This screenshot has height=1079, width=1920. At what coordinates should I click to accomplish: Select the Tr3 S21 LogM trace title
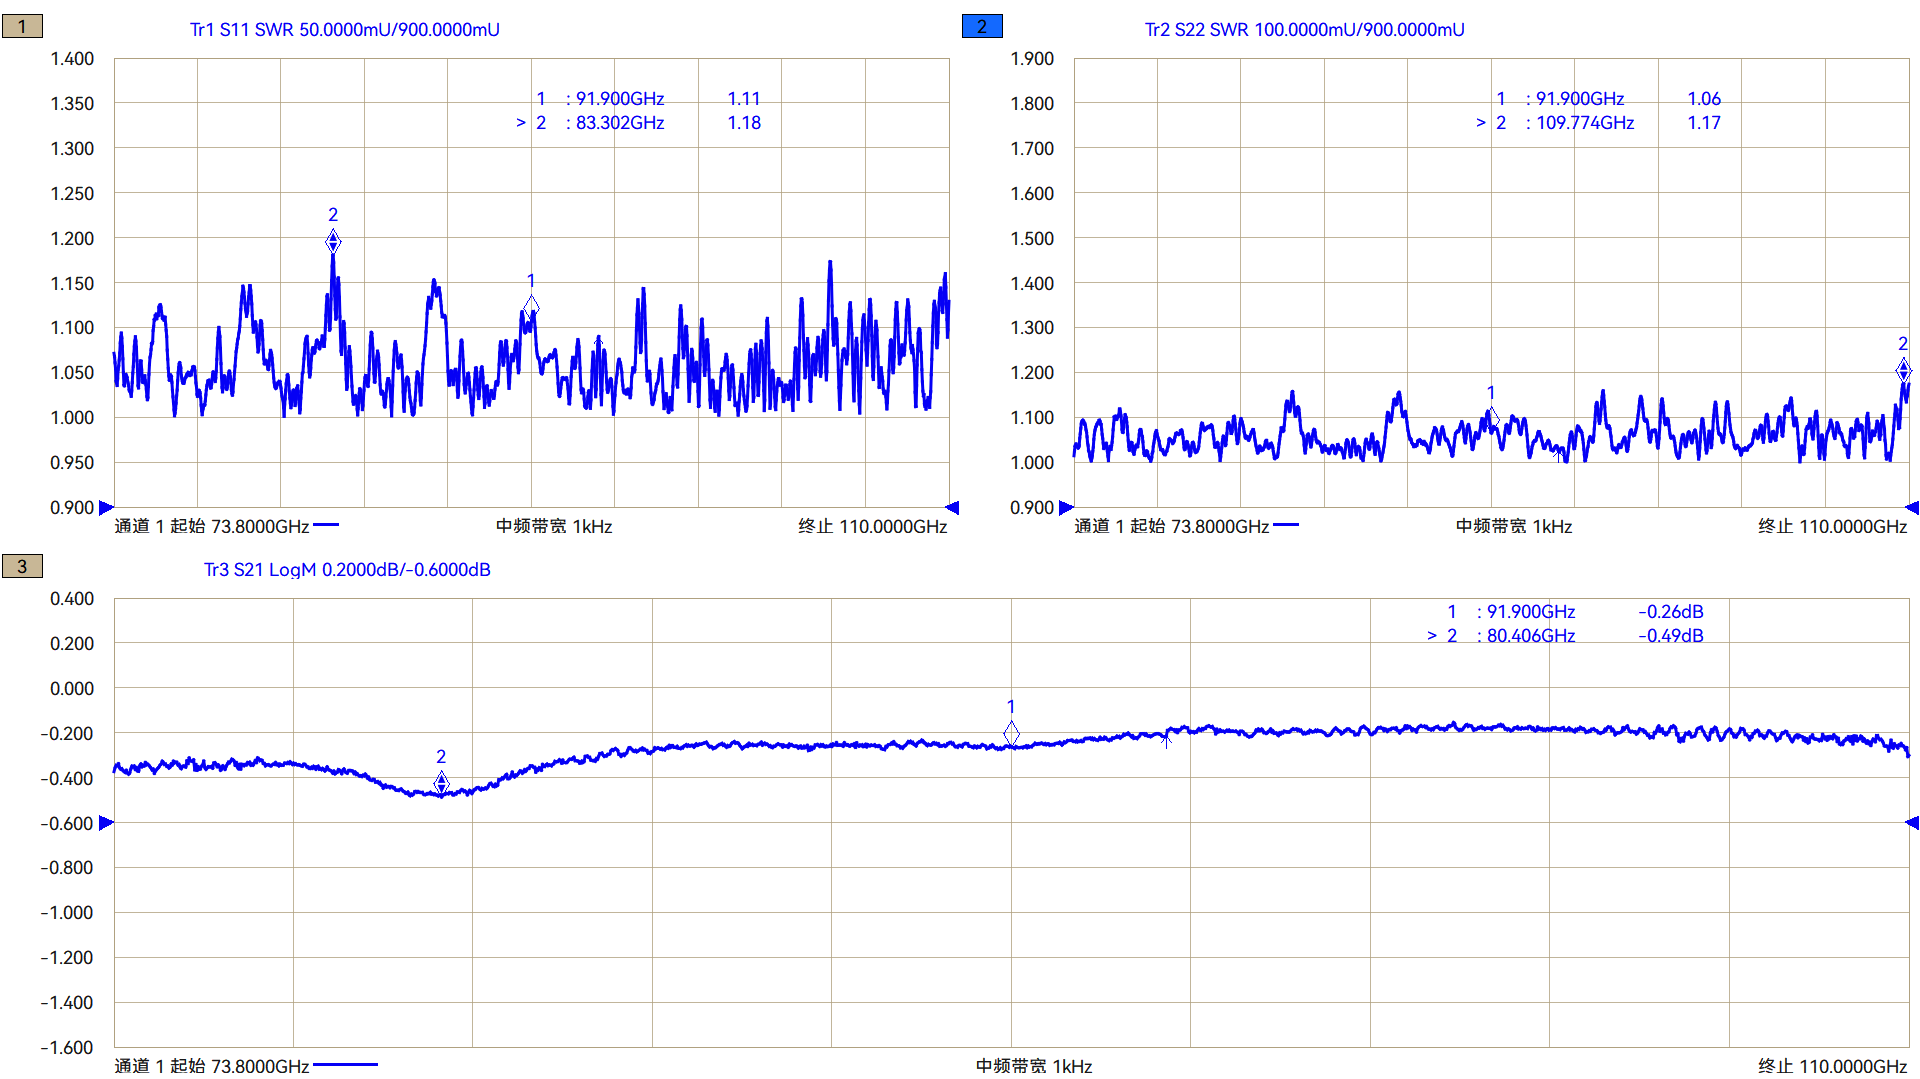coord(347,570)
